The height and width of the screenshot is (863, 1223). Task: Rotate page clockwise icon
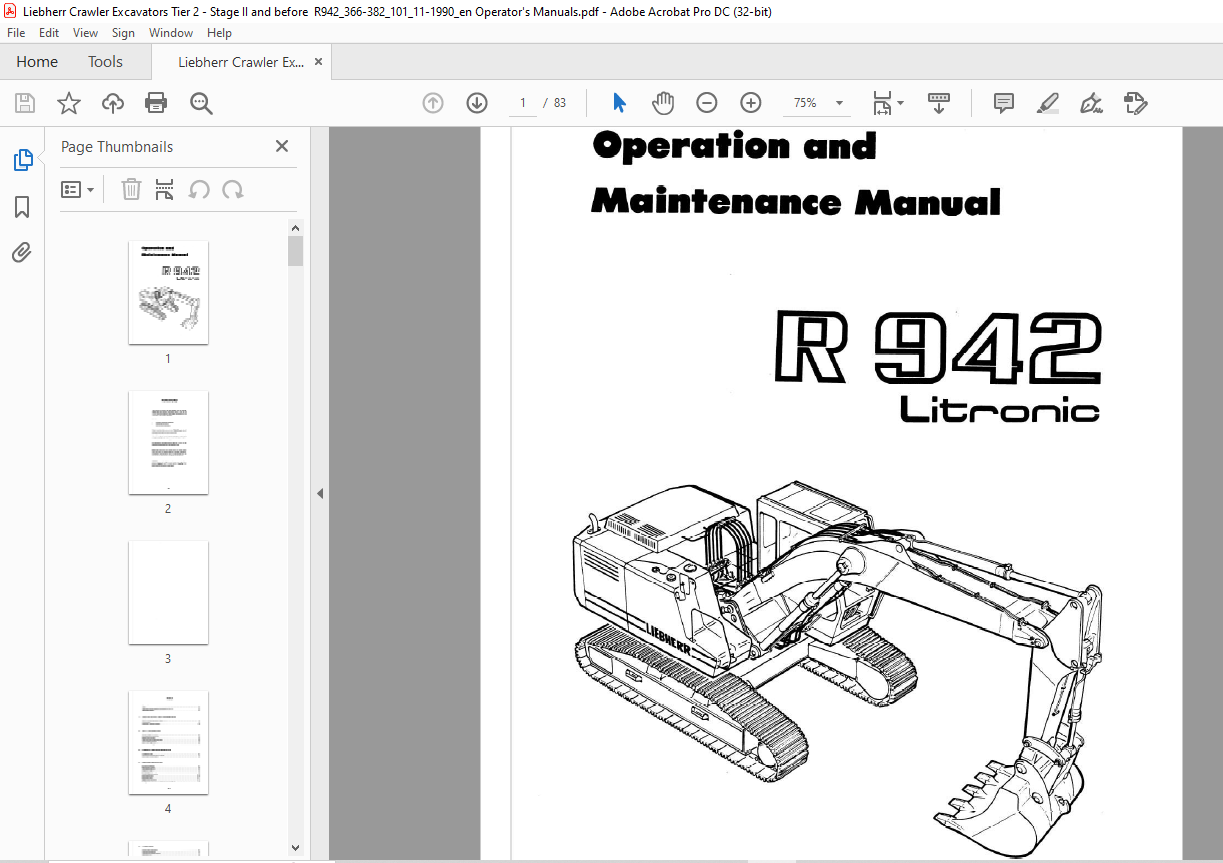pyautogui.click(x=233, y=189)
